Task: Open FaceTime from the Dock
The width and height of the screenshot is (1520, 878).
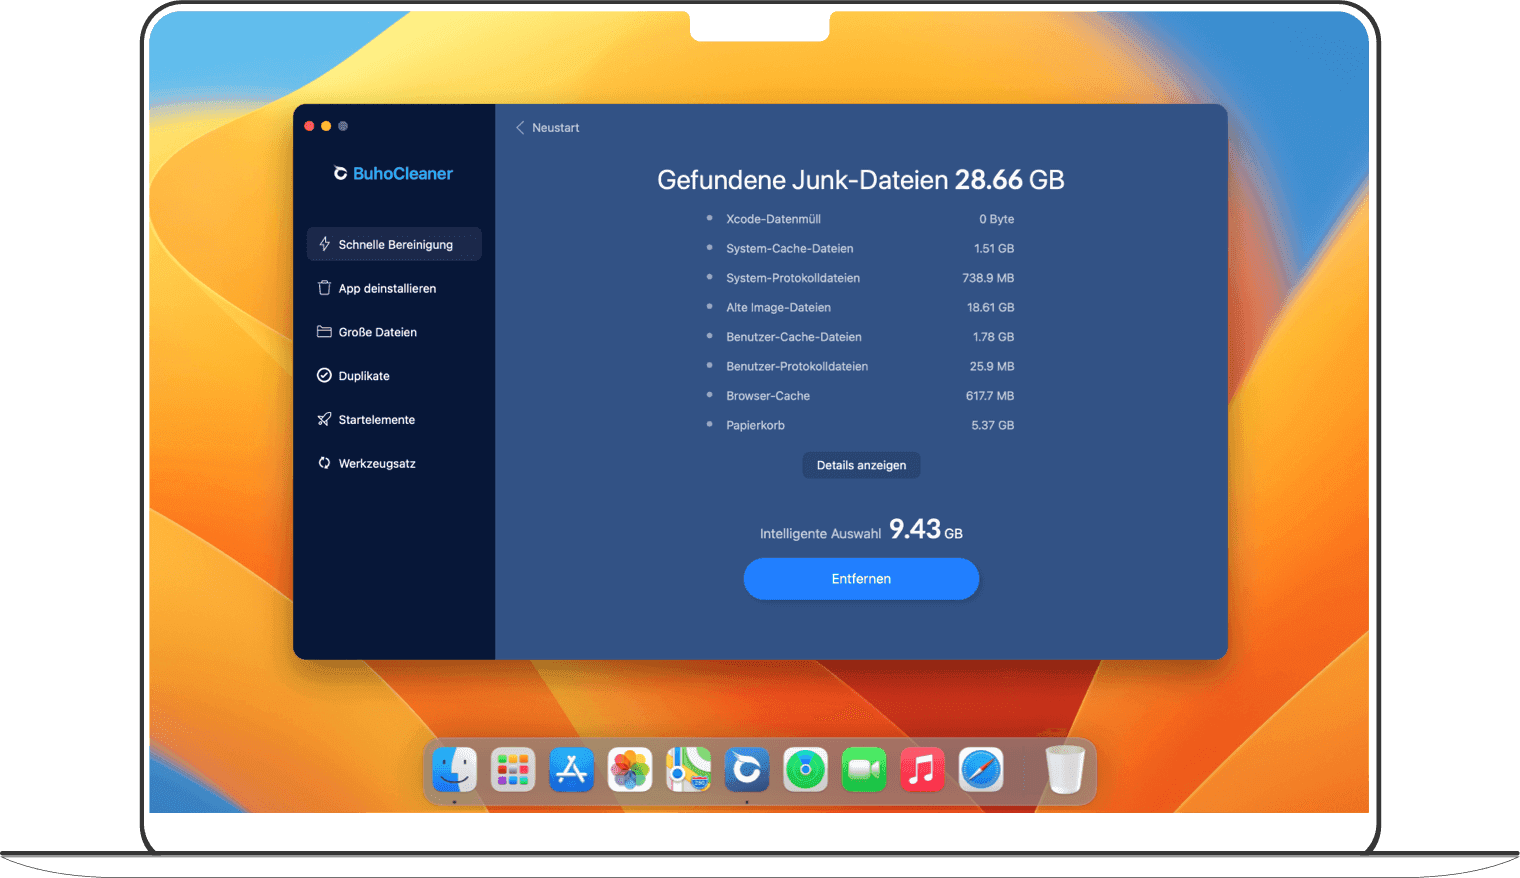Action: coord(864,770)
